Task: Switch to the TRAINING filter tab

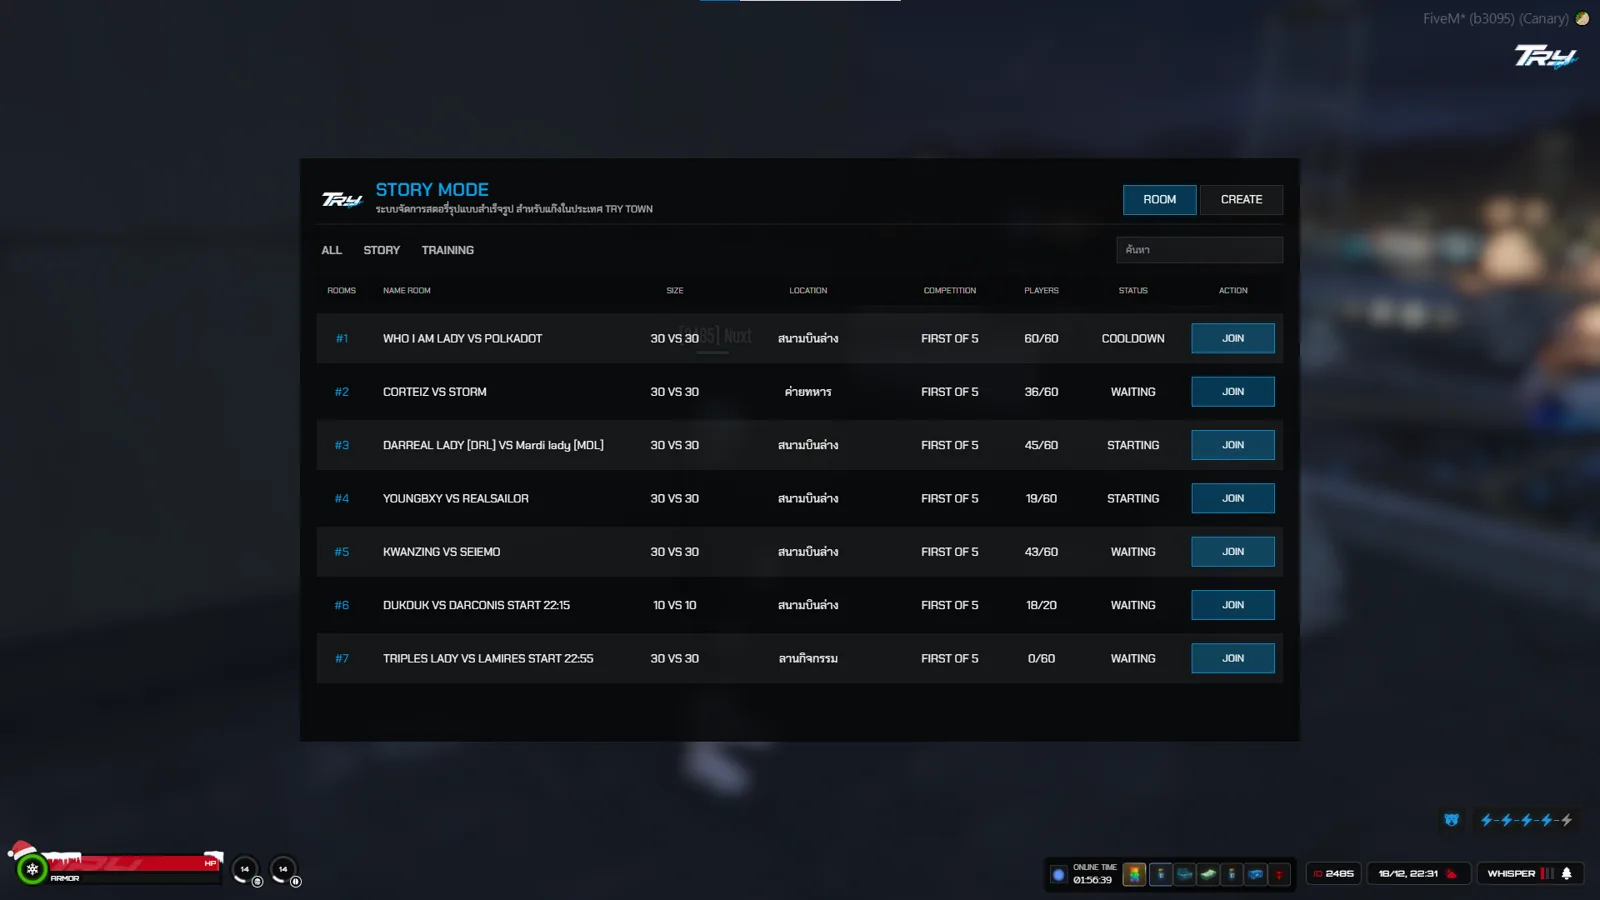Action: (447, 250)
